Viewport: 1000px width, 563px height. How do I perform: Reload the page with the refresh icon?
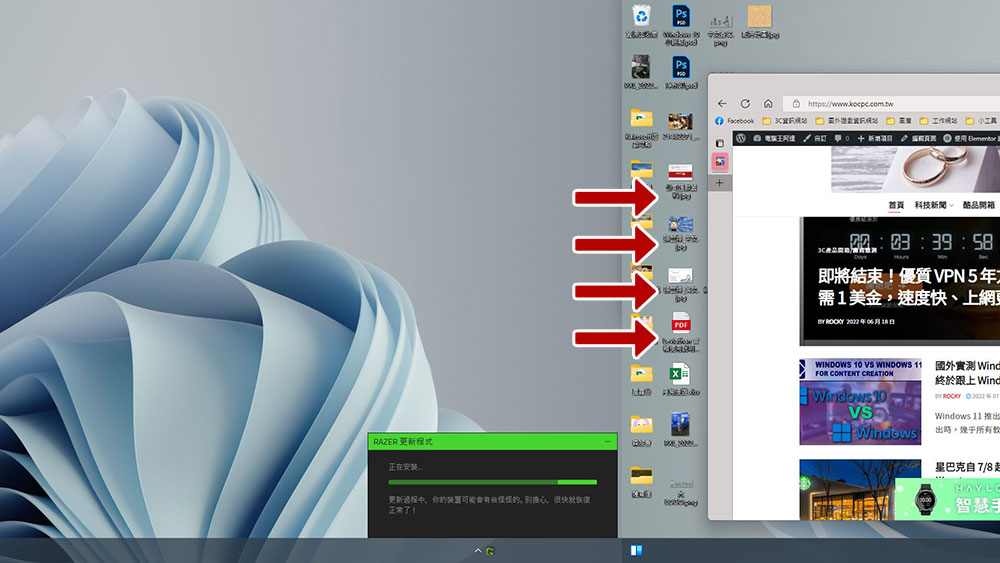(745, 103)
